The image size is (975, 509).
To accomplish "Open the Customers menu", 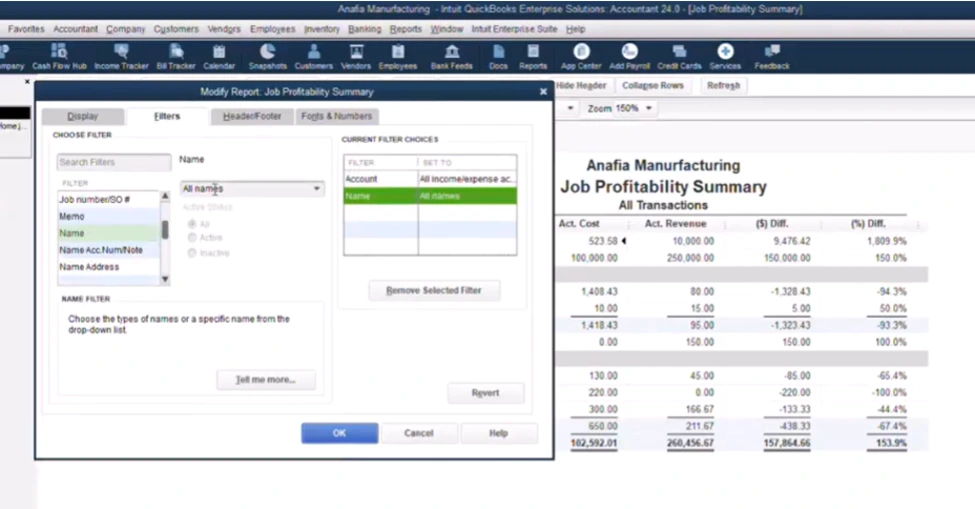I will click(x=176, y=29).
